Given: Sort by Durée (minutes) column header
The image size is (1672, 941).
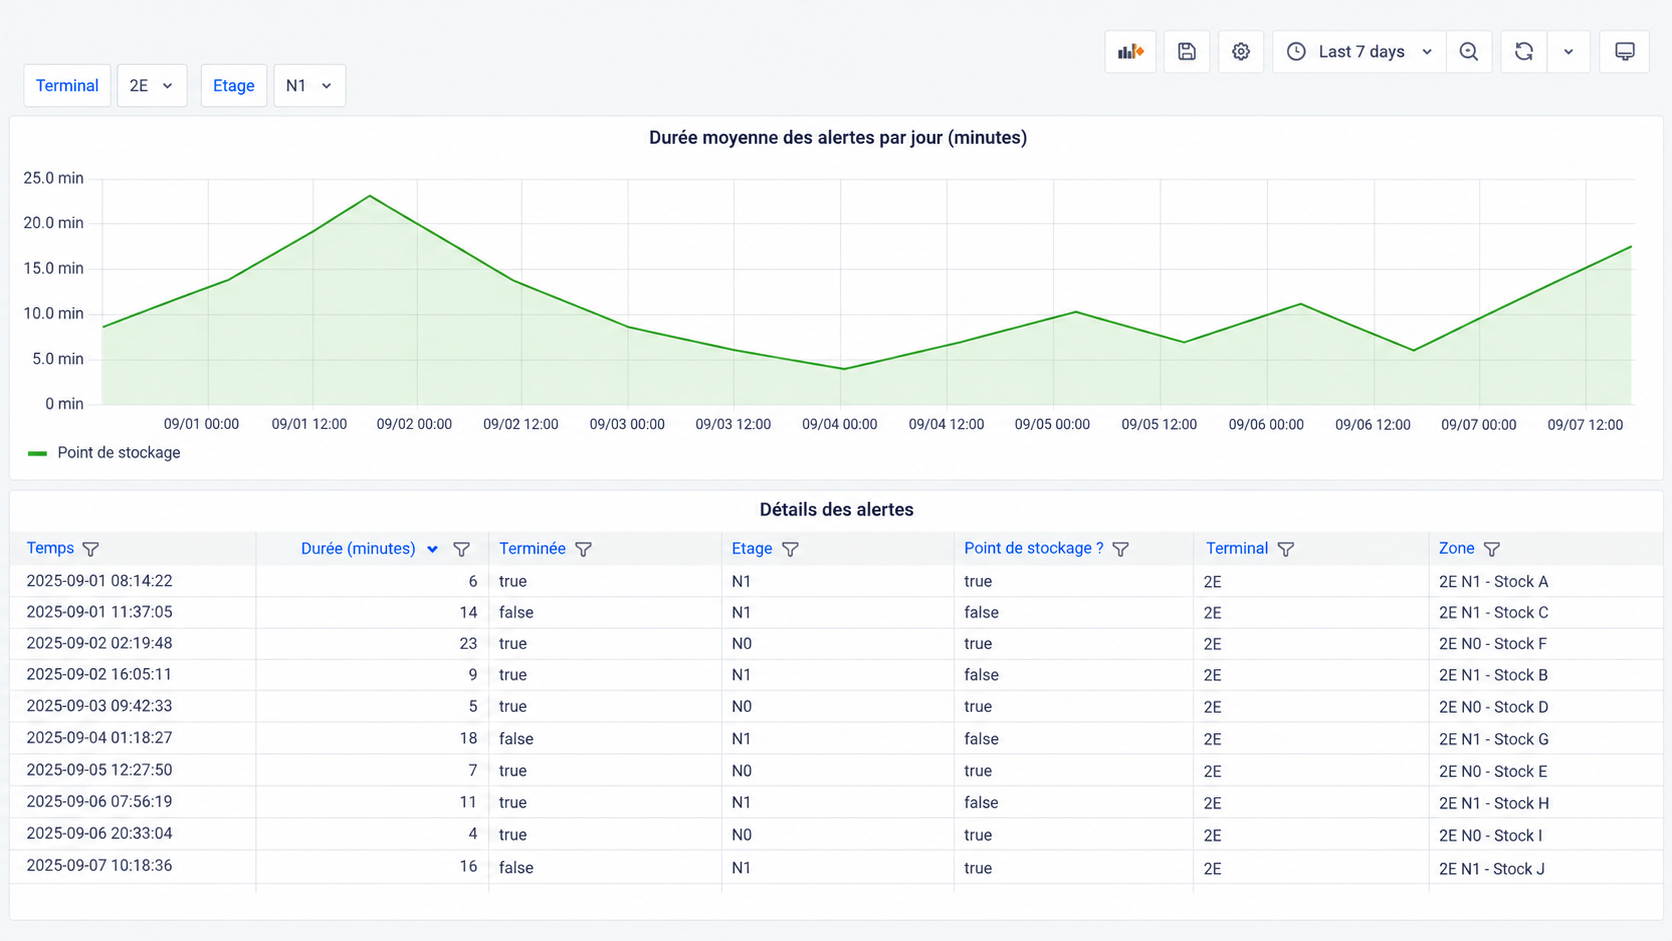Looking at the screenshot, I should tap(358, 549).
